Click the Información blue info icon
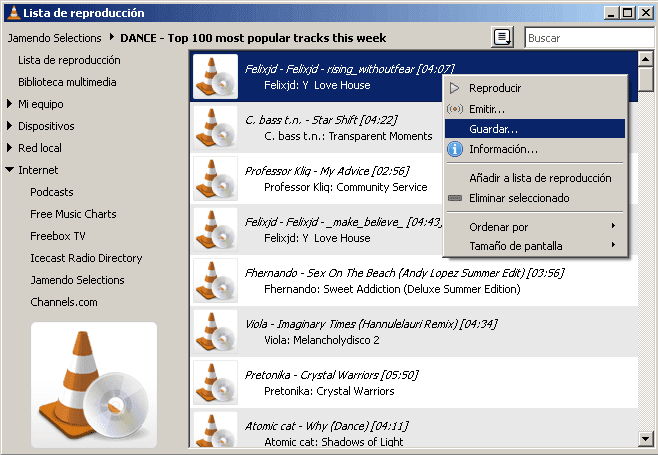This screenshot has width=658, height=455. pos(455,149)
